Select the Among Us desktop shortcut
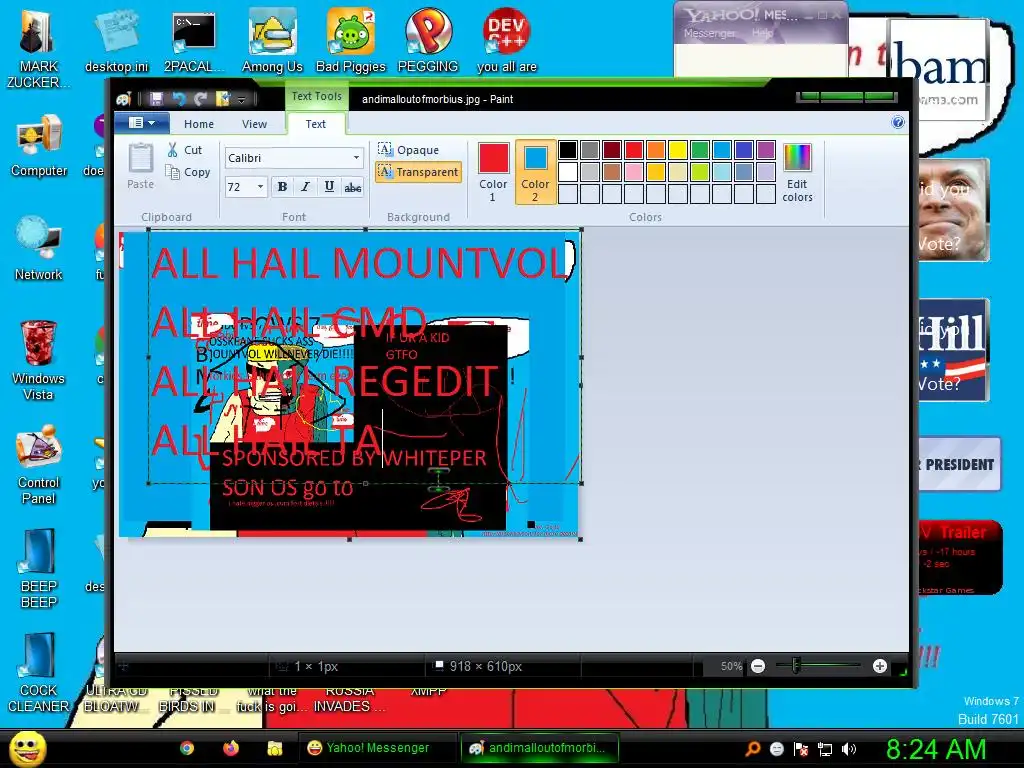The height and width of the screenshot is (768, 1024). [x=272, y=40]
